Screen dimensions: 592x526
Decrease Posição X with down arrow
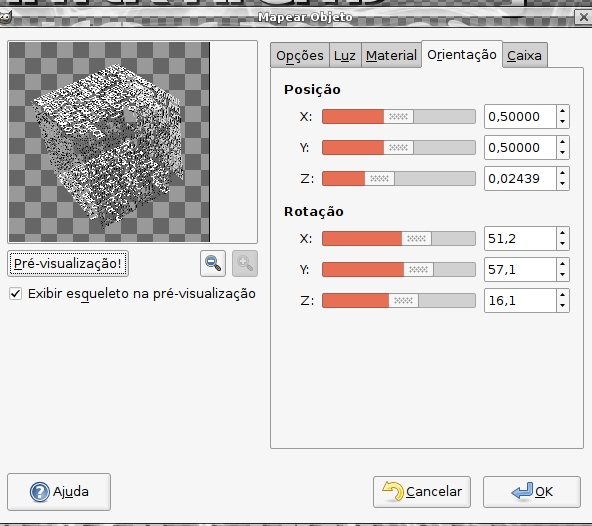pyautogui.click(x=563, y=122)
